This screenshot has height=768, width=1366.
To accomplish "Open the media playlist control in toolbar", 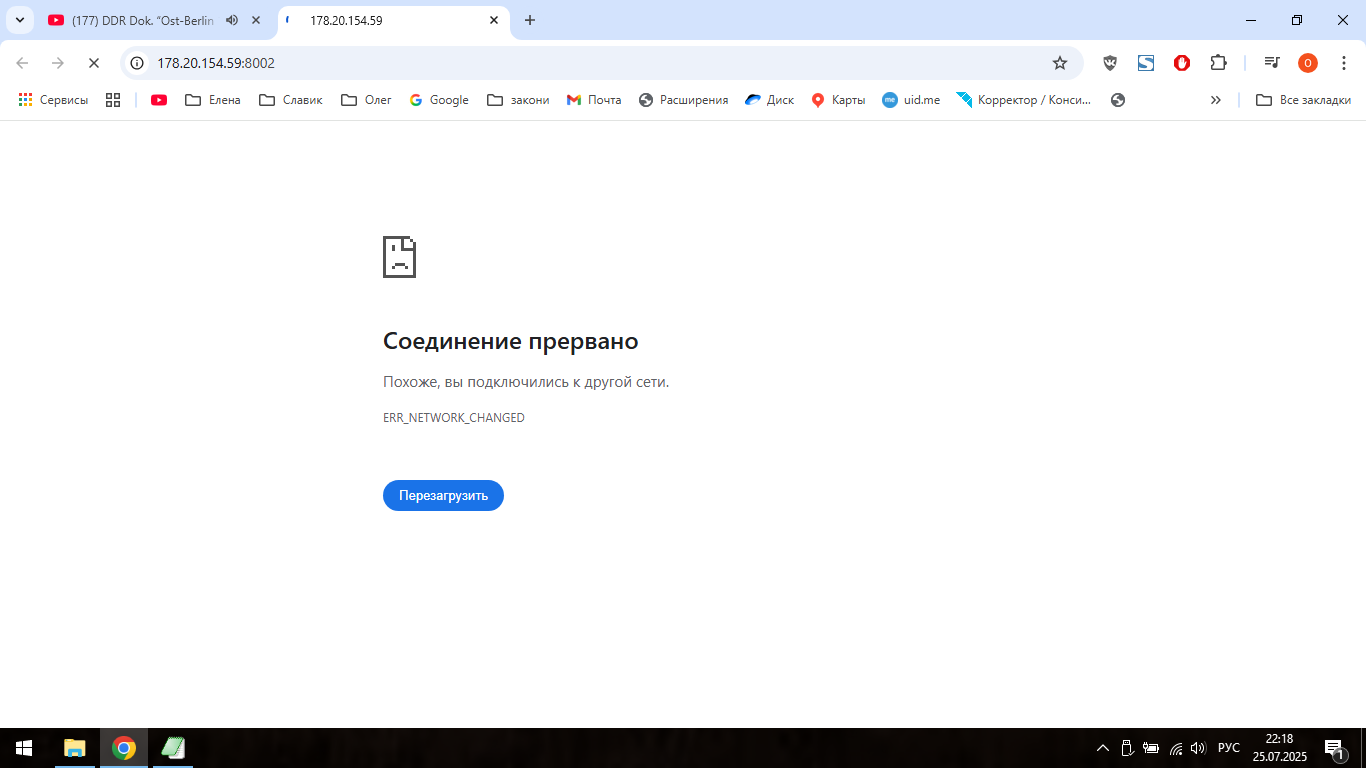I will 1272,62.
